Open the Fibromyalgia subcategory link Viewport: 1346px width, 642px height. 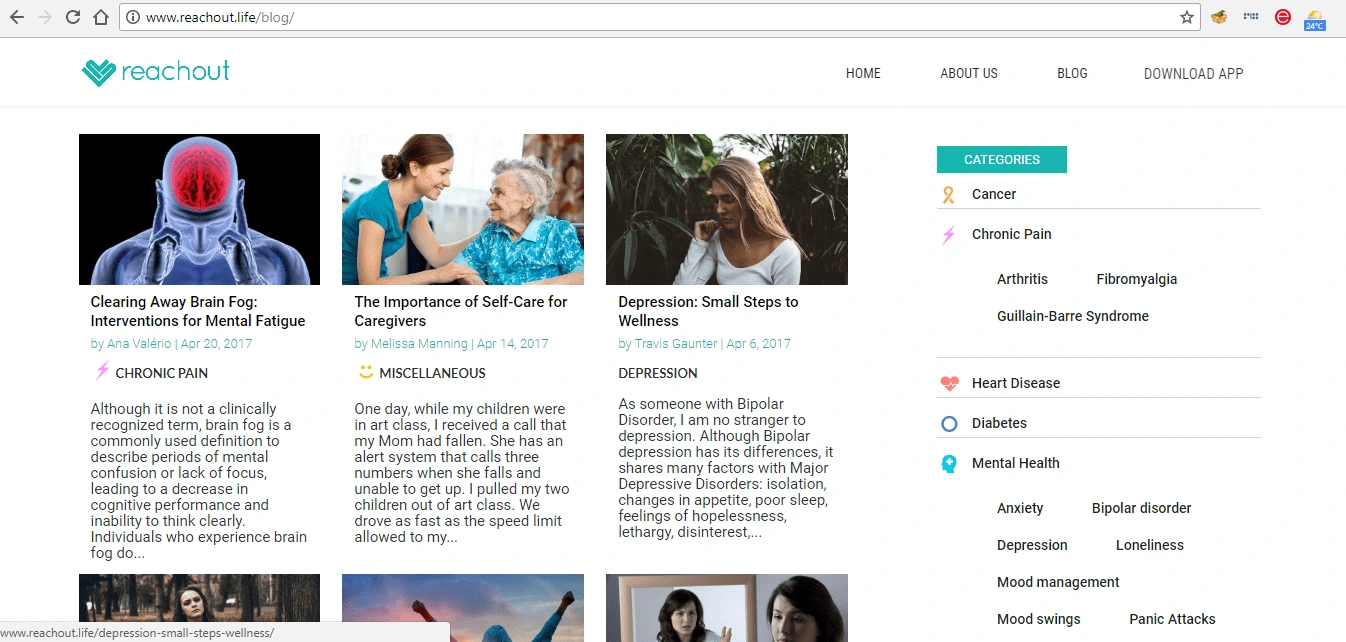coord(1136,279)
